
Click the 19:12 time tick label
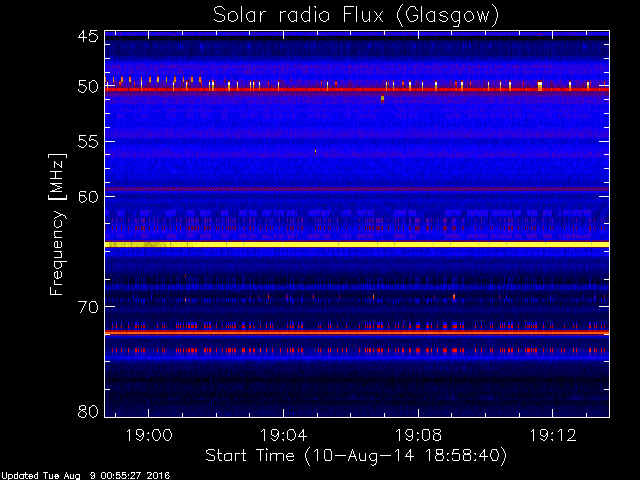[x=553, y=435]
